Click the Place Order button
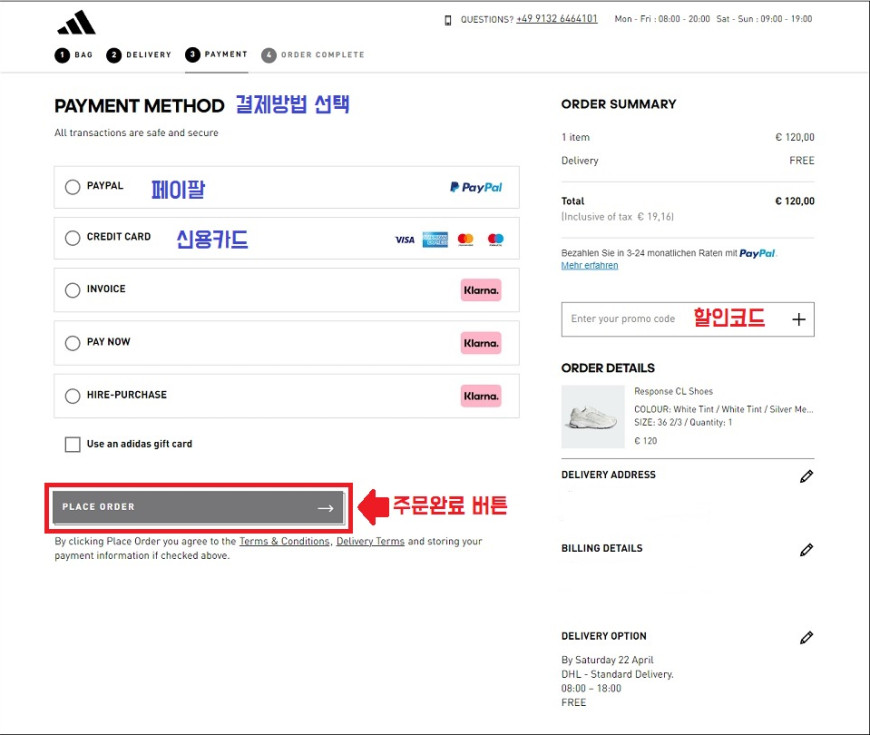Viewport: 870px width, 735px height. (x=198, y=507)
